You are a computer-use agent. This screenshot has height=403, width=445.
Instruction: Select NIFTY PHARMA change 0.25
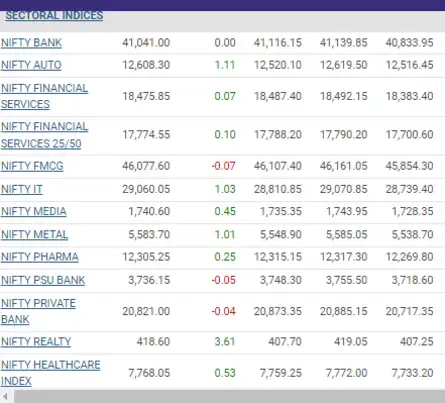(x=225, y=257)
